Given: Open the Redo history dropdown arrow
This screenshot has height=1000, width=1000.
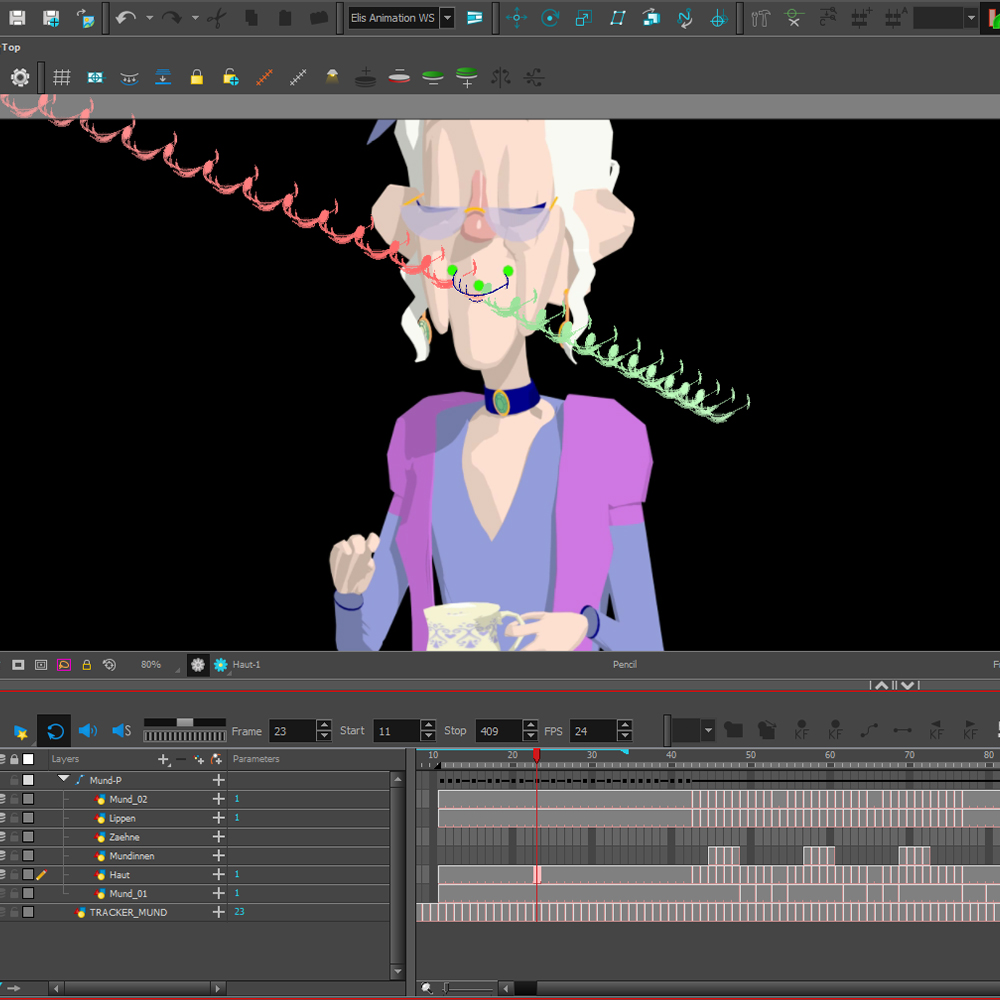Looking at the screenshot, I should pyautogui.click(x=195, y=18).
